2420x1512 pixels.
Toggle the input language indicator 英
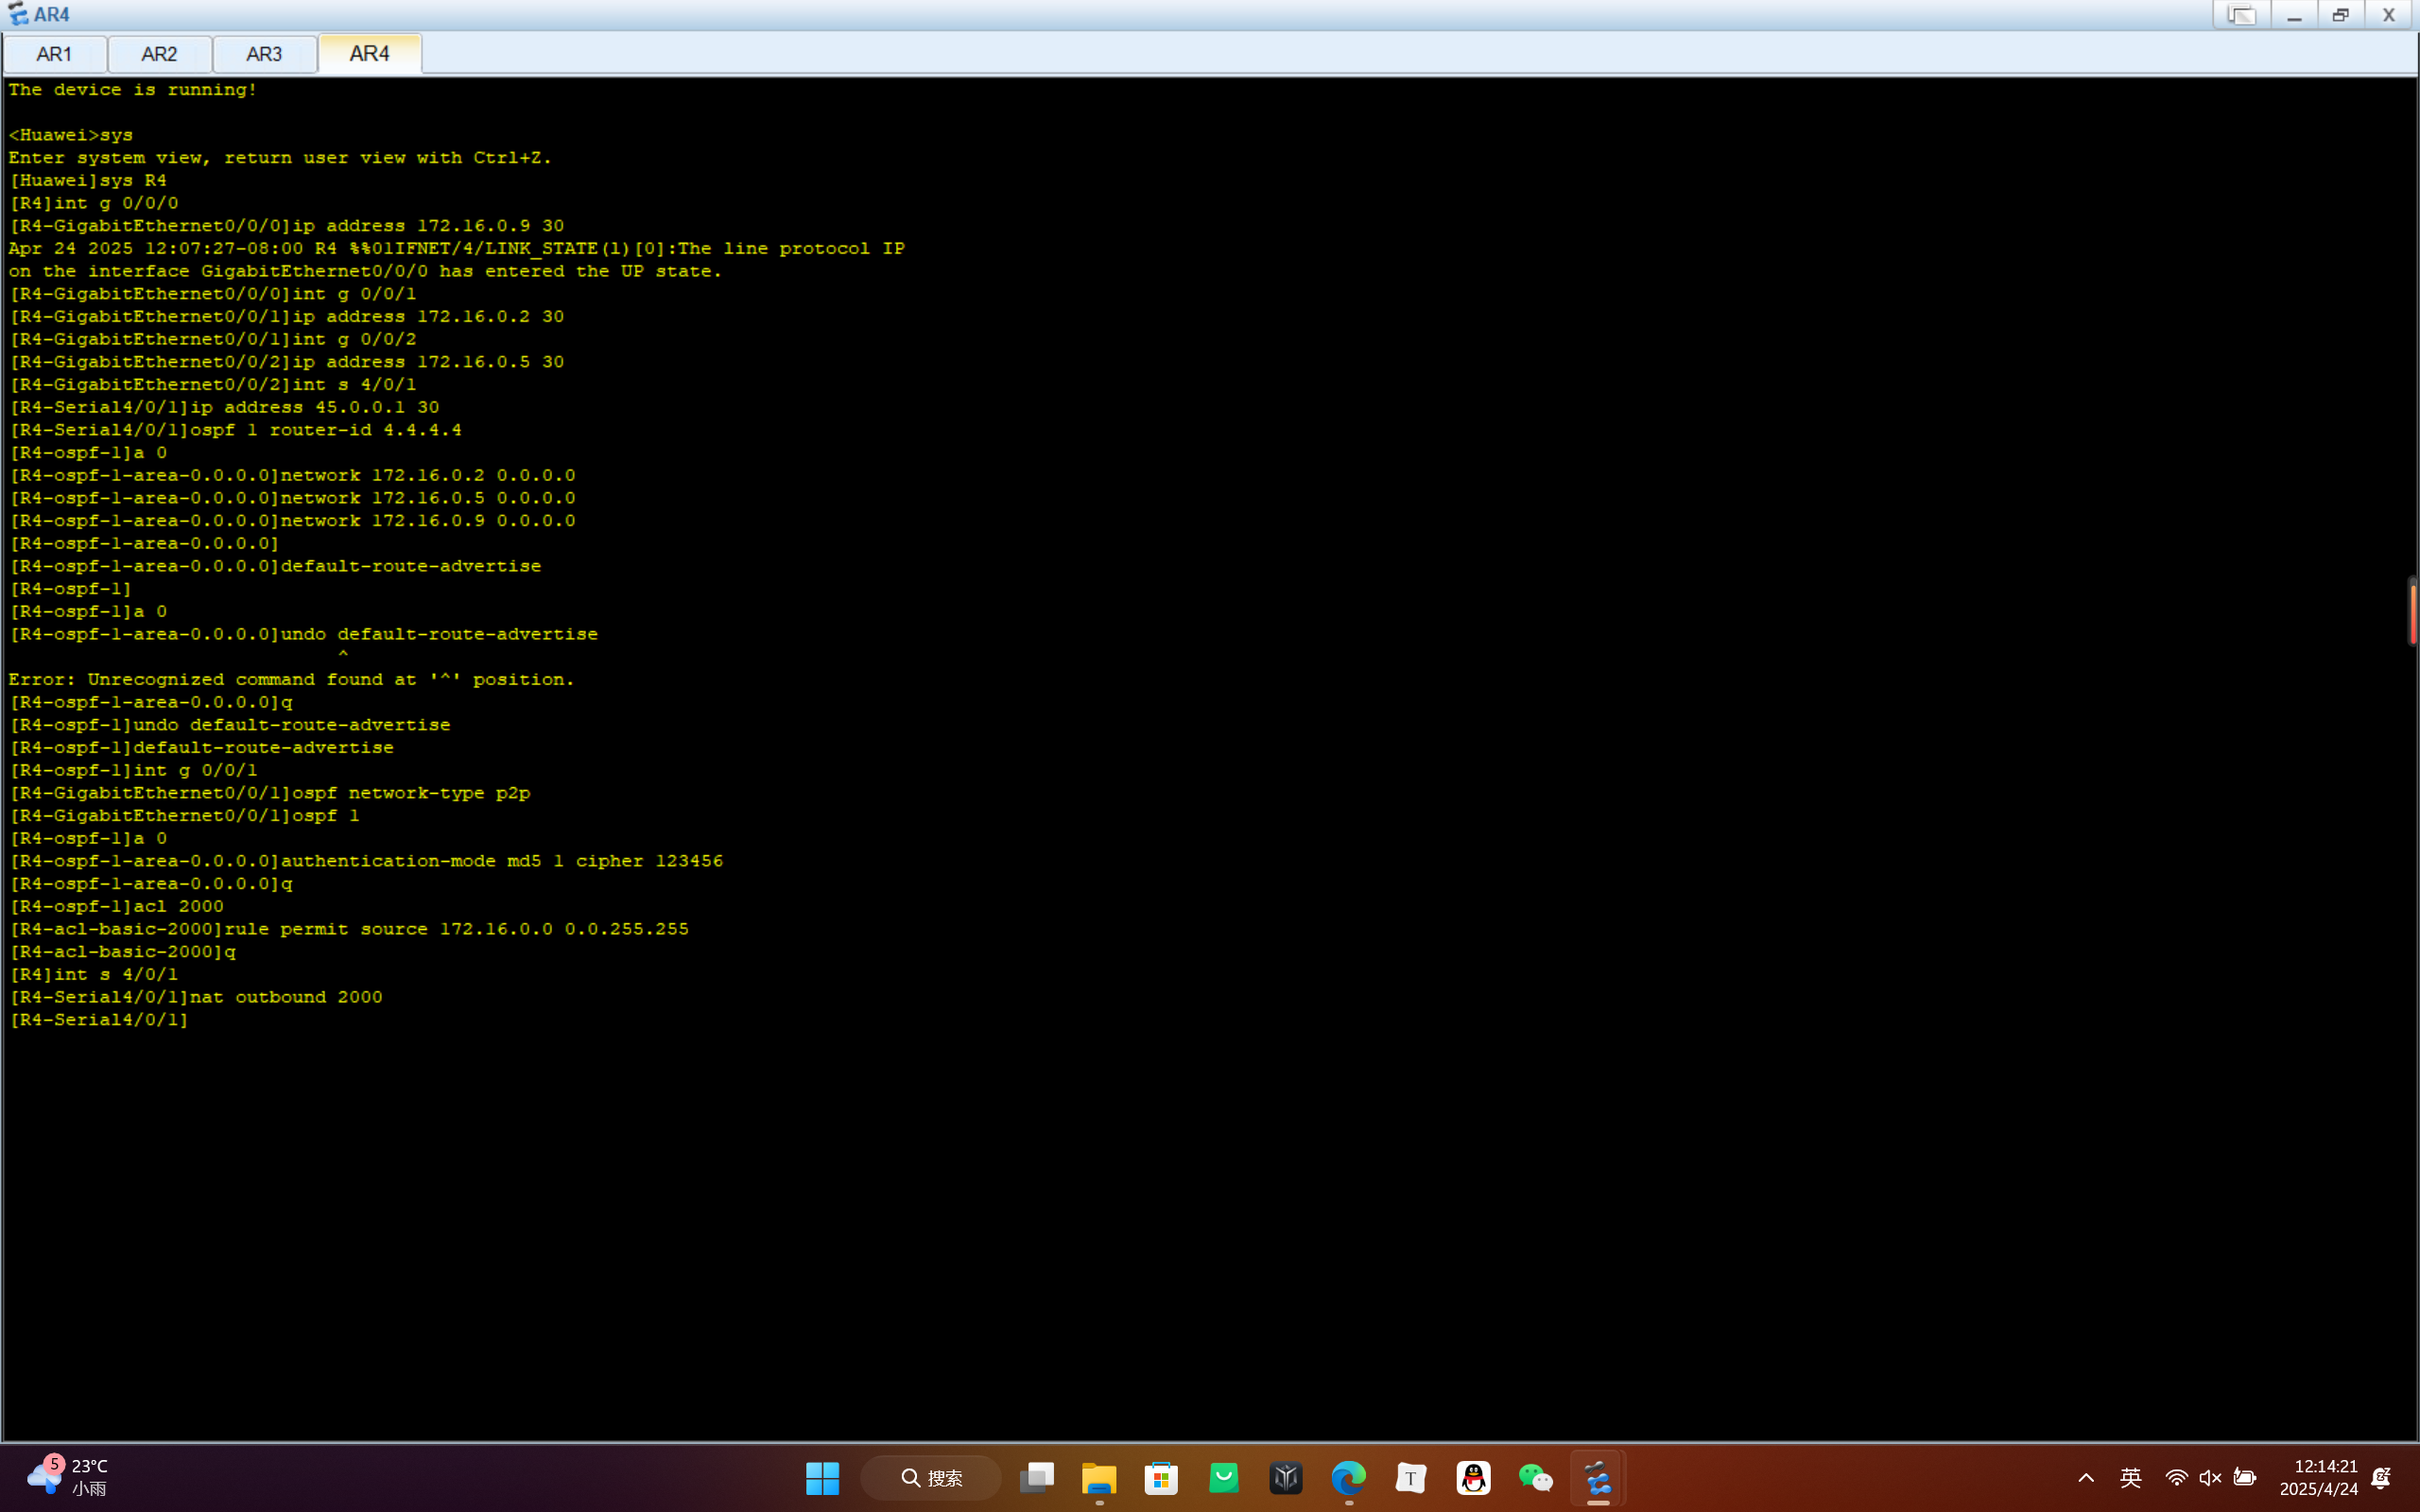(x=2130, y=1478)
